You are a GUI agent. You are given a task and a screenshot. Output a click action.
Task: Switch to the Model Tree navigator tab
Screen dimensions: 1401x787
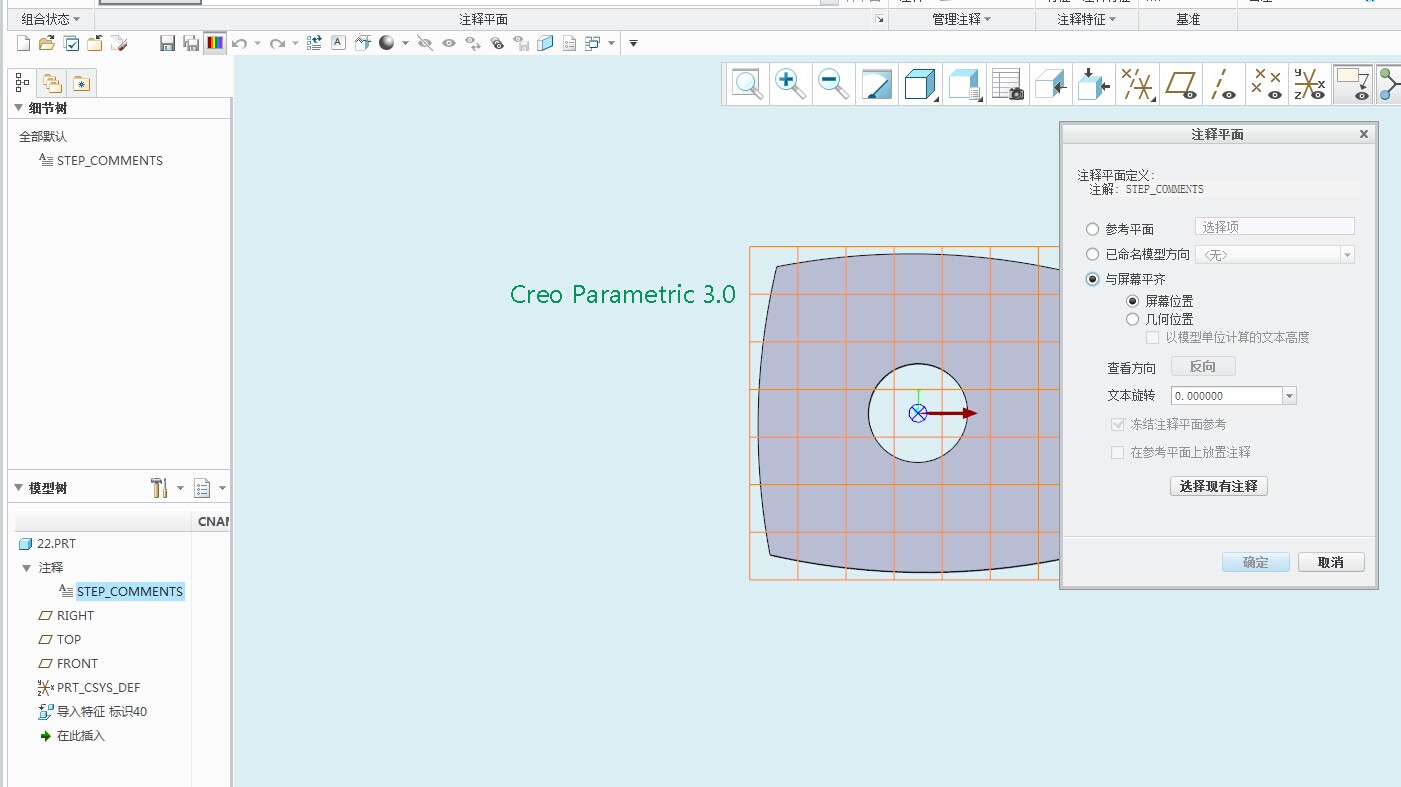pyautogui.click(x=23, y=83)
